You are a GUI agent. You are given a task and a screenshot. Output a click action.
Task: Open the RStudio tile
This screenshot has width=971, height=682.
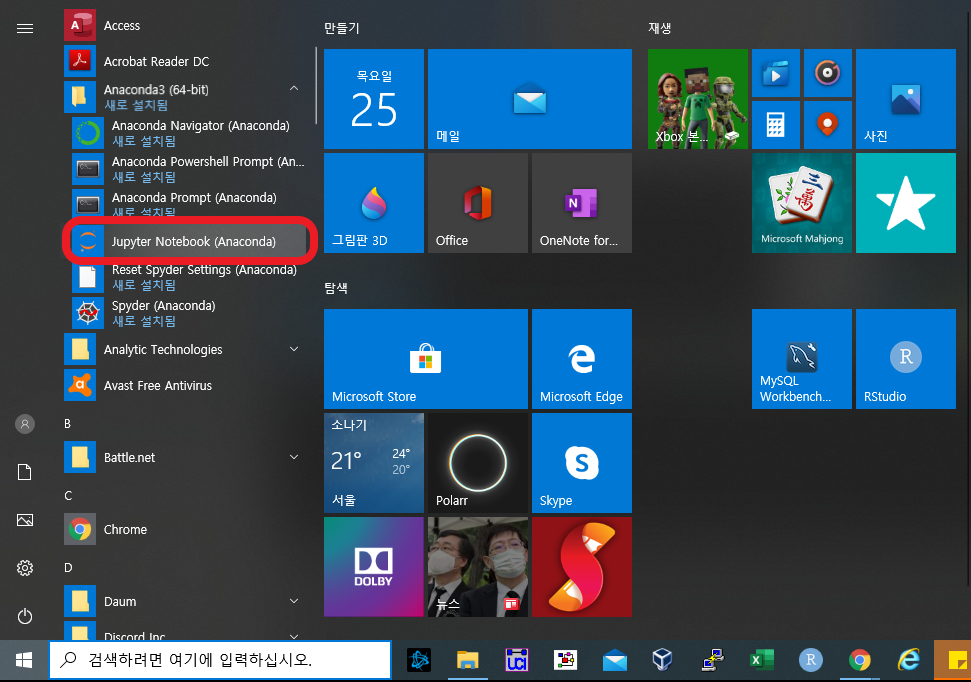(906, 359)
